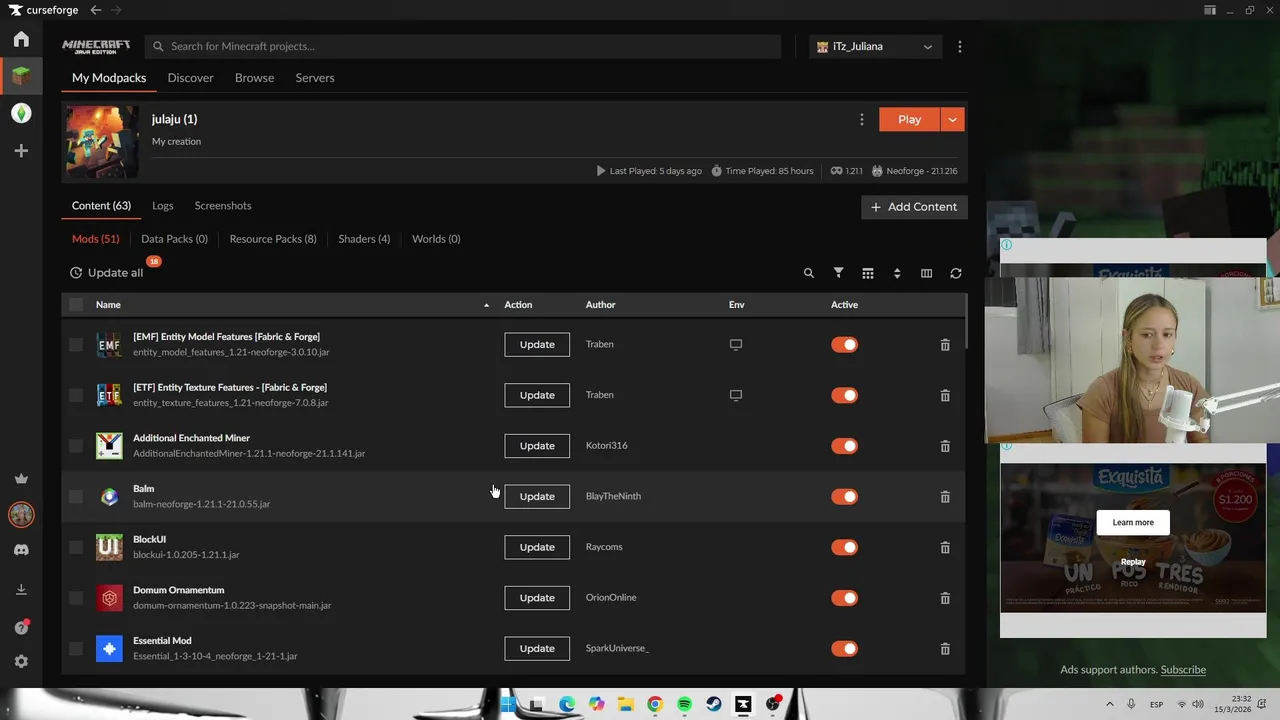The image size is (1280, 720).
Task: Open the sort arrows icon in toolbar
Action: [897, 273]
